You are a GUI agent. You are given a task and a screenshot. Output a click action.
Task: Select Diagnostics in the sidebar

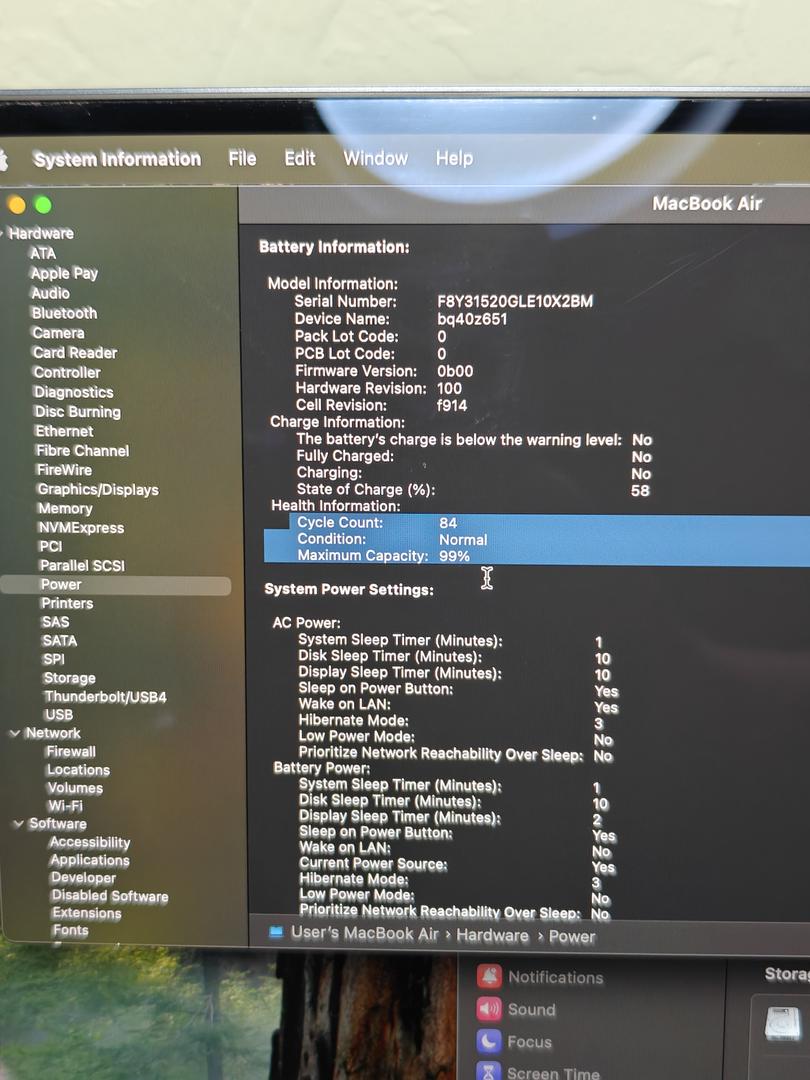coord(74,393)
